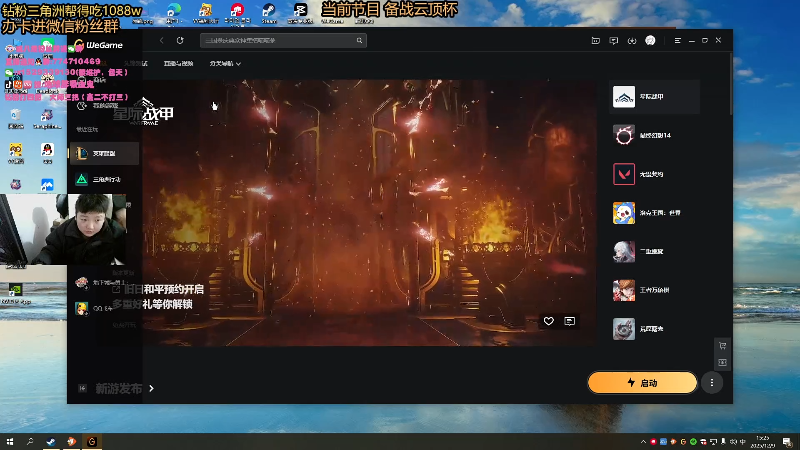Image resolution: width=800 pixels, height=450 pixels.
Task: Open the orange-haired character game entry
Action: (x=656, y=290)
